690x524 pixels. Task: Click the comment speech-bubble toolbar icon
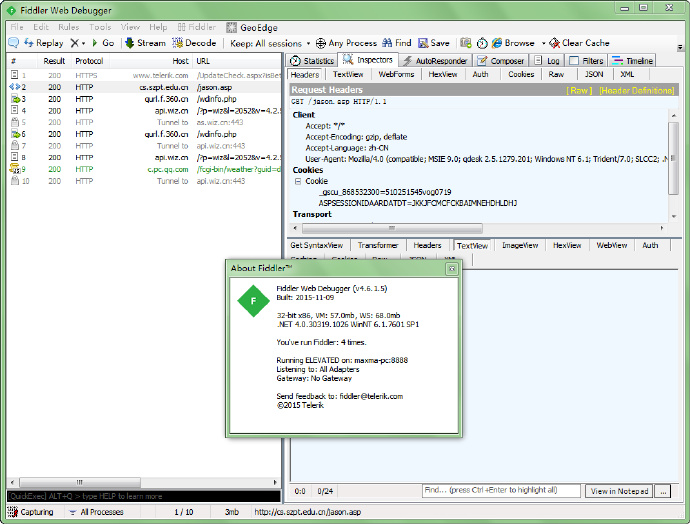point(14,43)
